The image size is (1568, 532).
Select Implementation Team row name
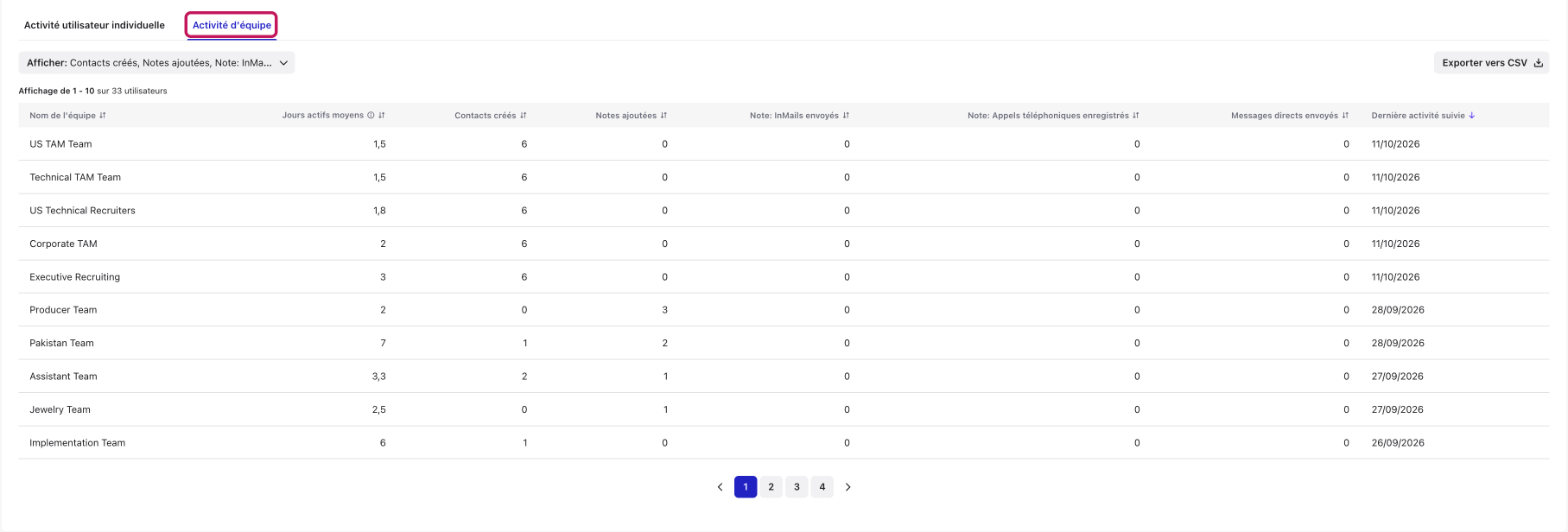point(77,442)
